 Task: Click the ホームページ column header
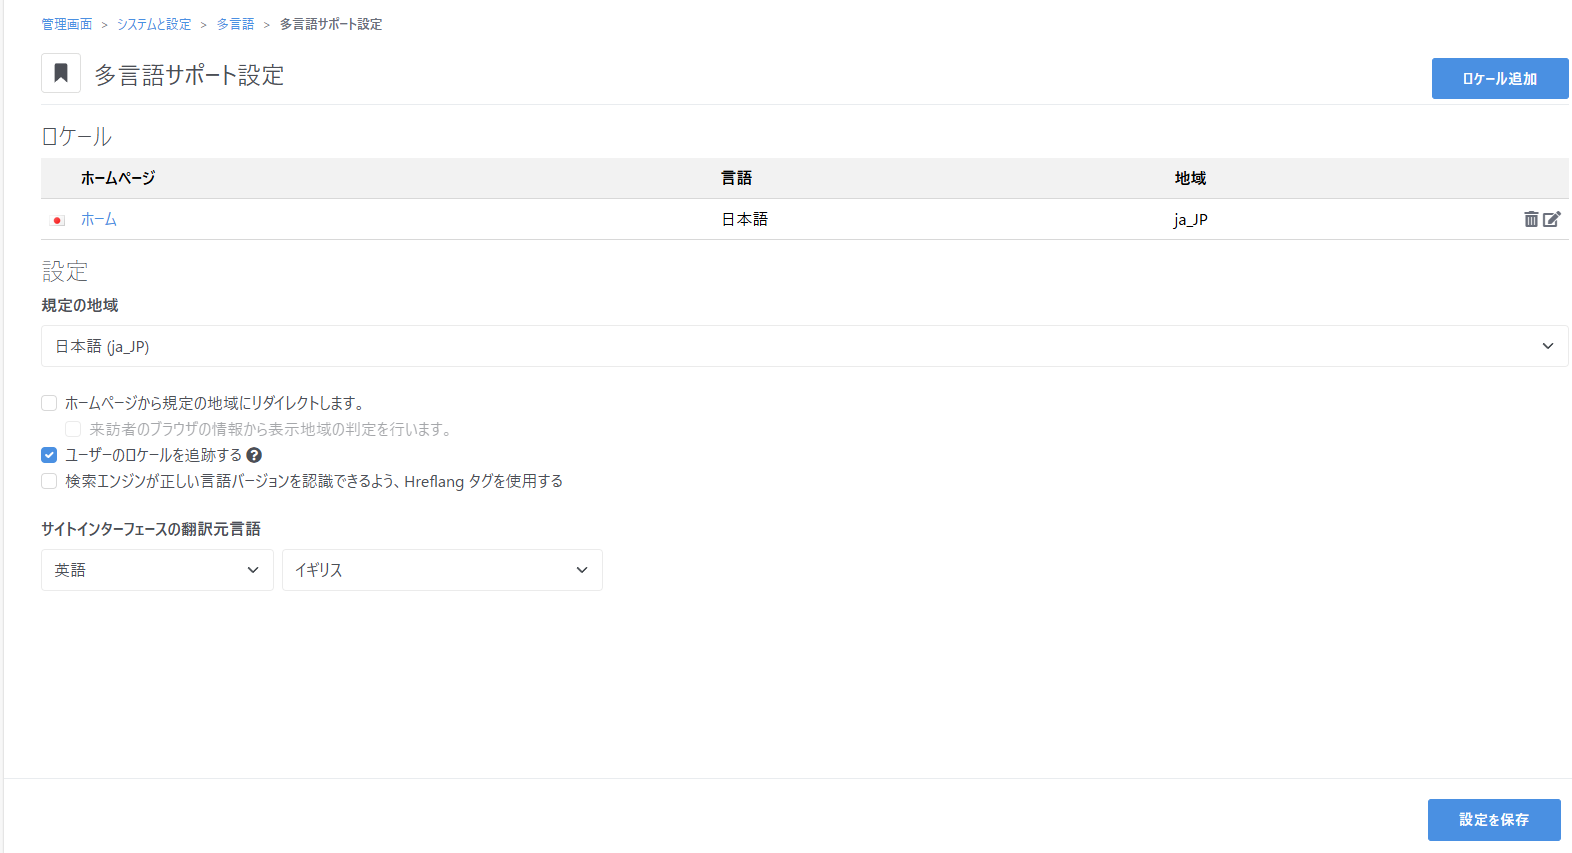point(118,178)
